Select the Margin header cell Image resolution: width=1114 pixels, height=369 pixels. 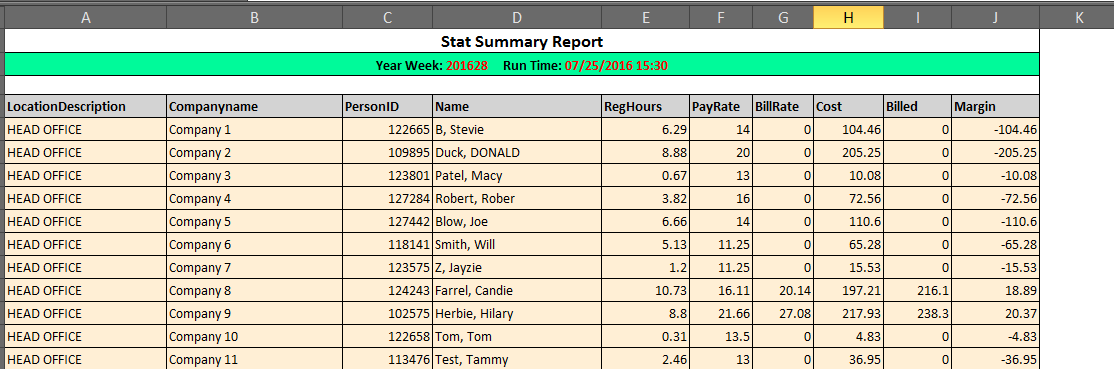(x=995, y=107)
